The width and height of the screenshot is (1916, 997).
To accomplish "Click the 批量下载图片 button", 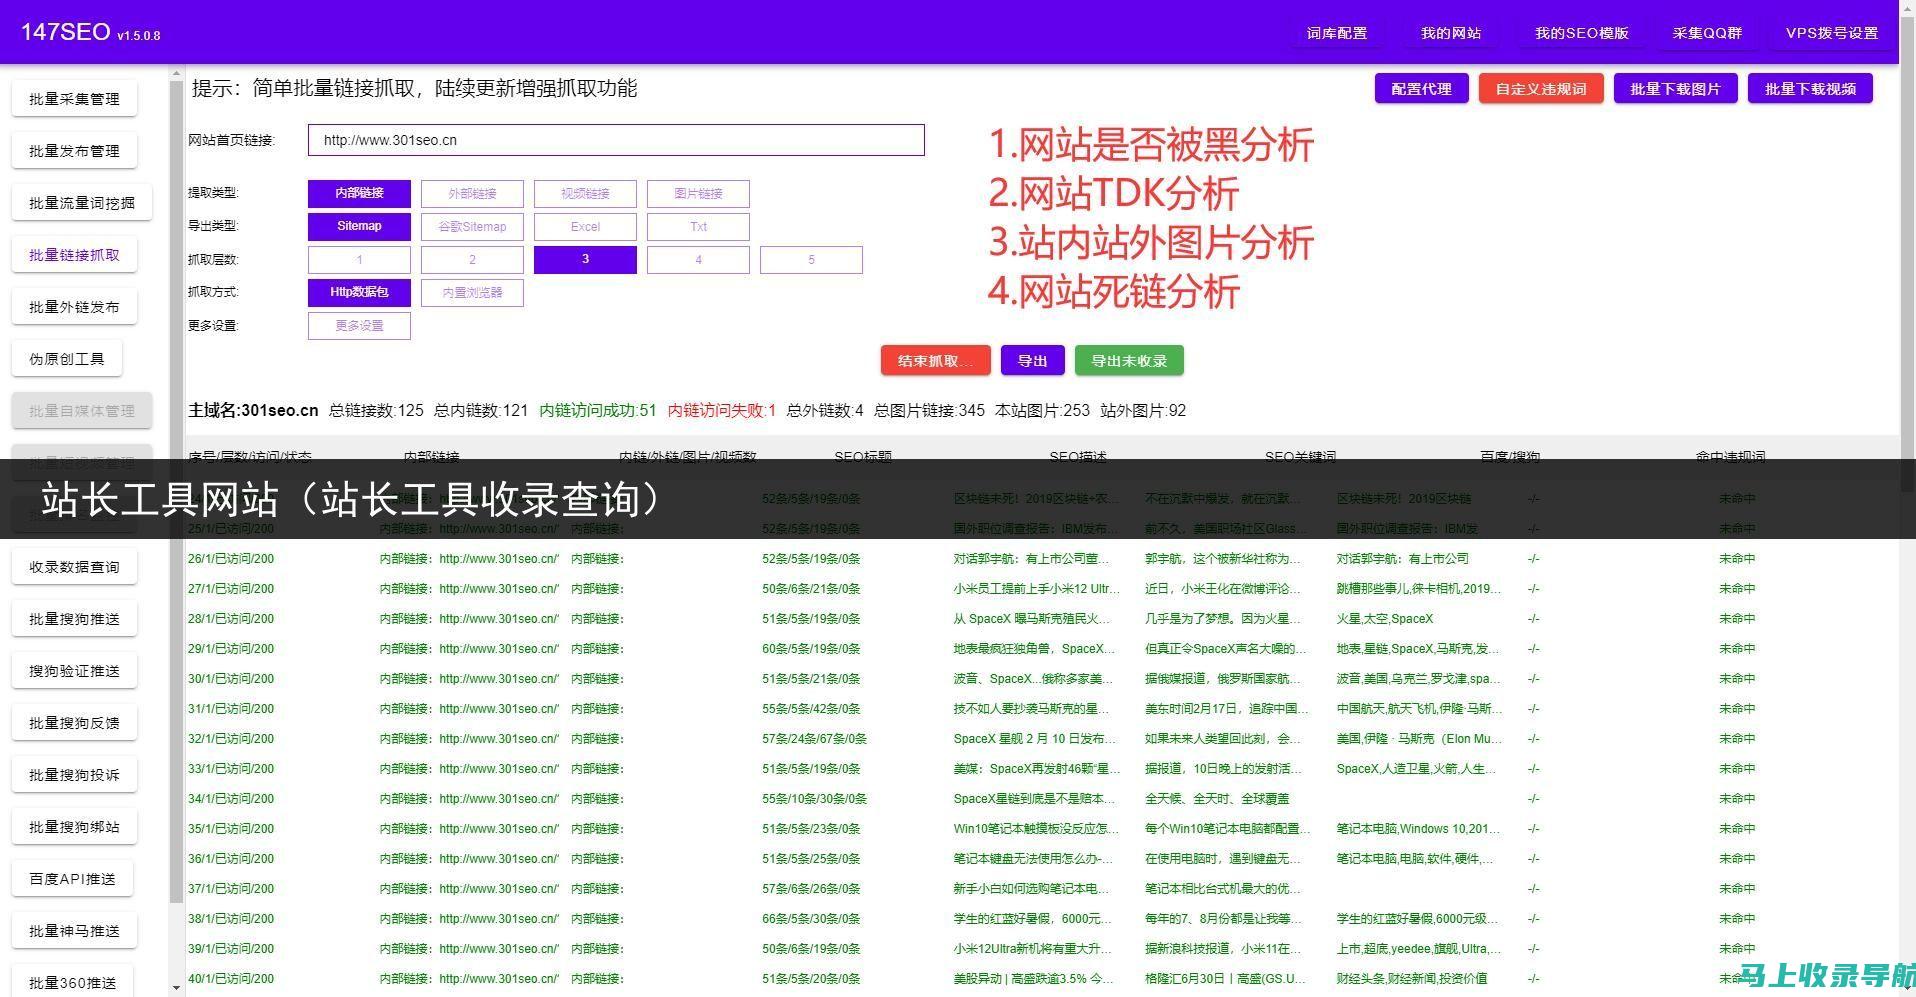I will [1675, 89].
